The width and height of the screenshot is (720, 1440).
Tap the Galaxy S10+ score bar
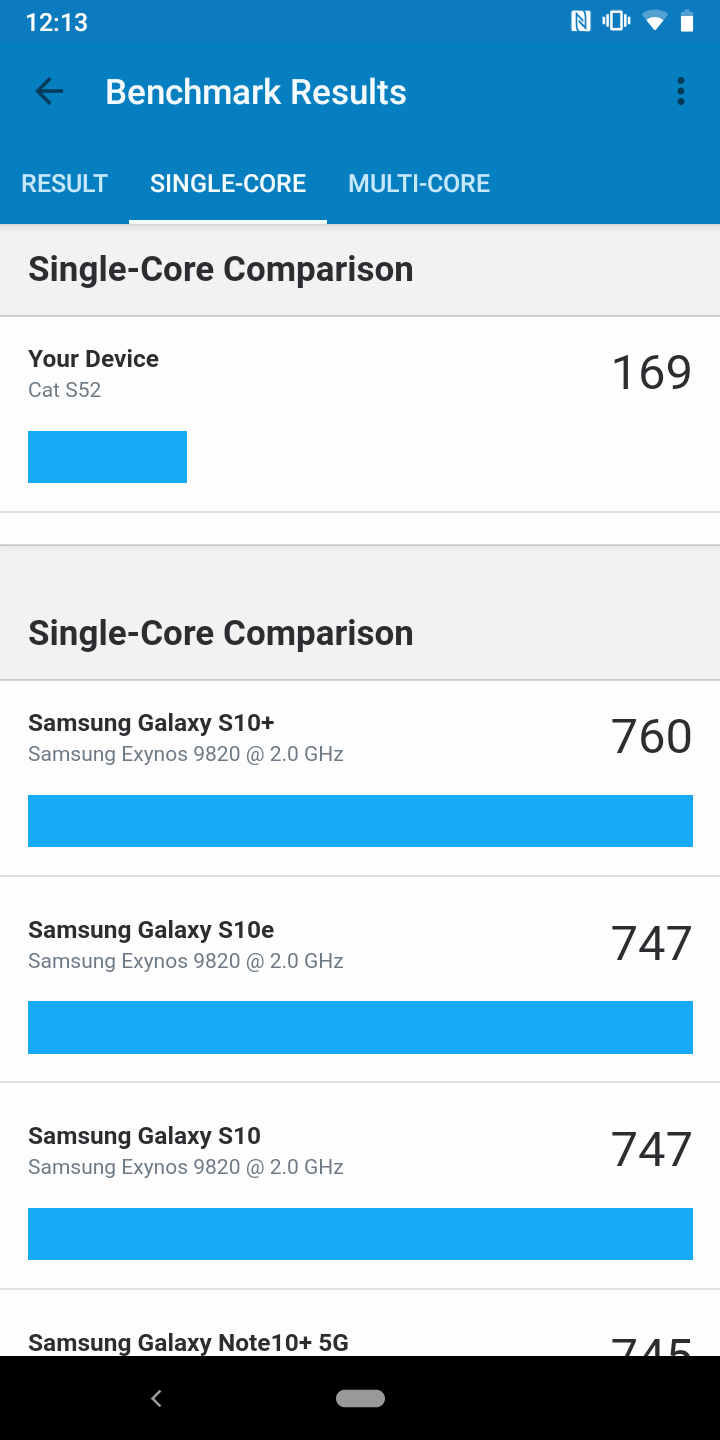click(360, 821)
